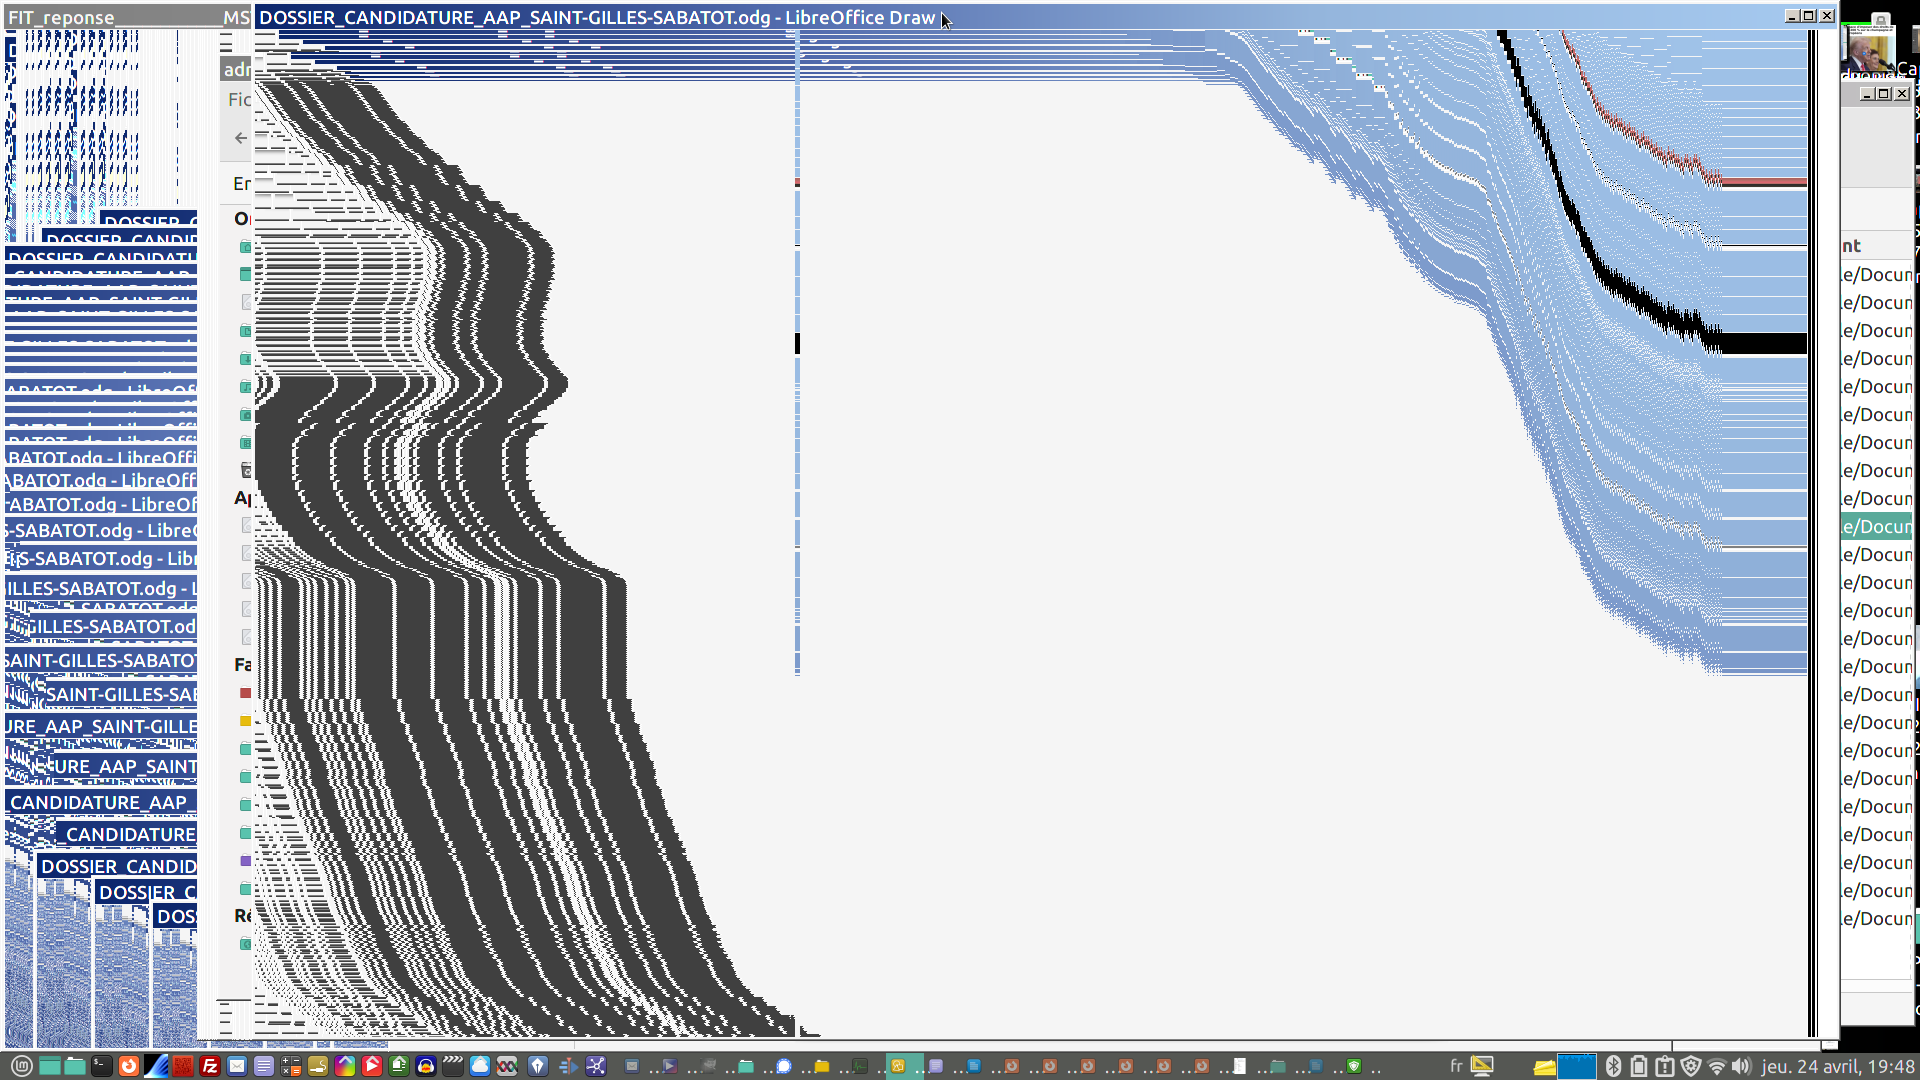
Task: Open the Linux Mint menu button
Action: [x=22, y=1066]
